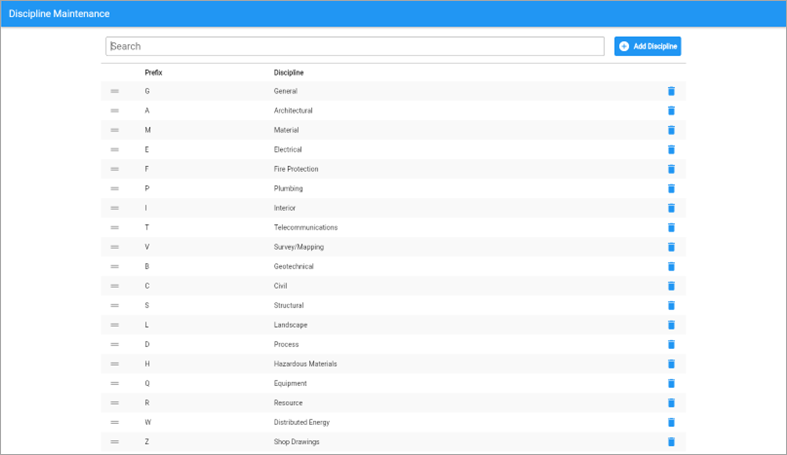
Task: Delete the Plumbing discipline entry
Action: [x=671, y=189]
